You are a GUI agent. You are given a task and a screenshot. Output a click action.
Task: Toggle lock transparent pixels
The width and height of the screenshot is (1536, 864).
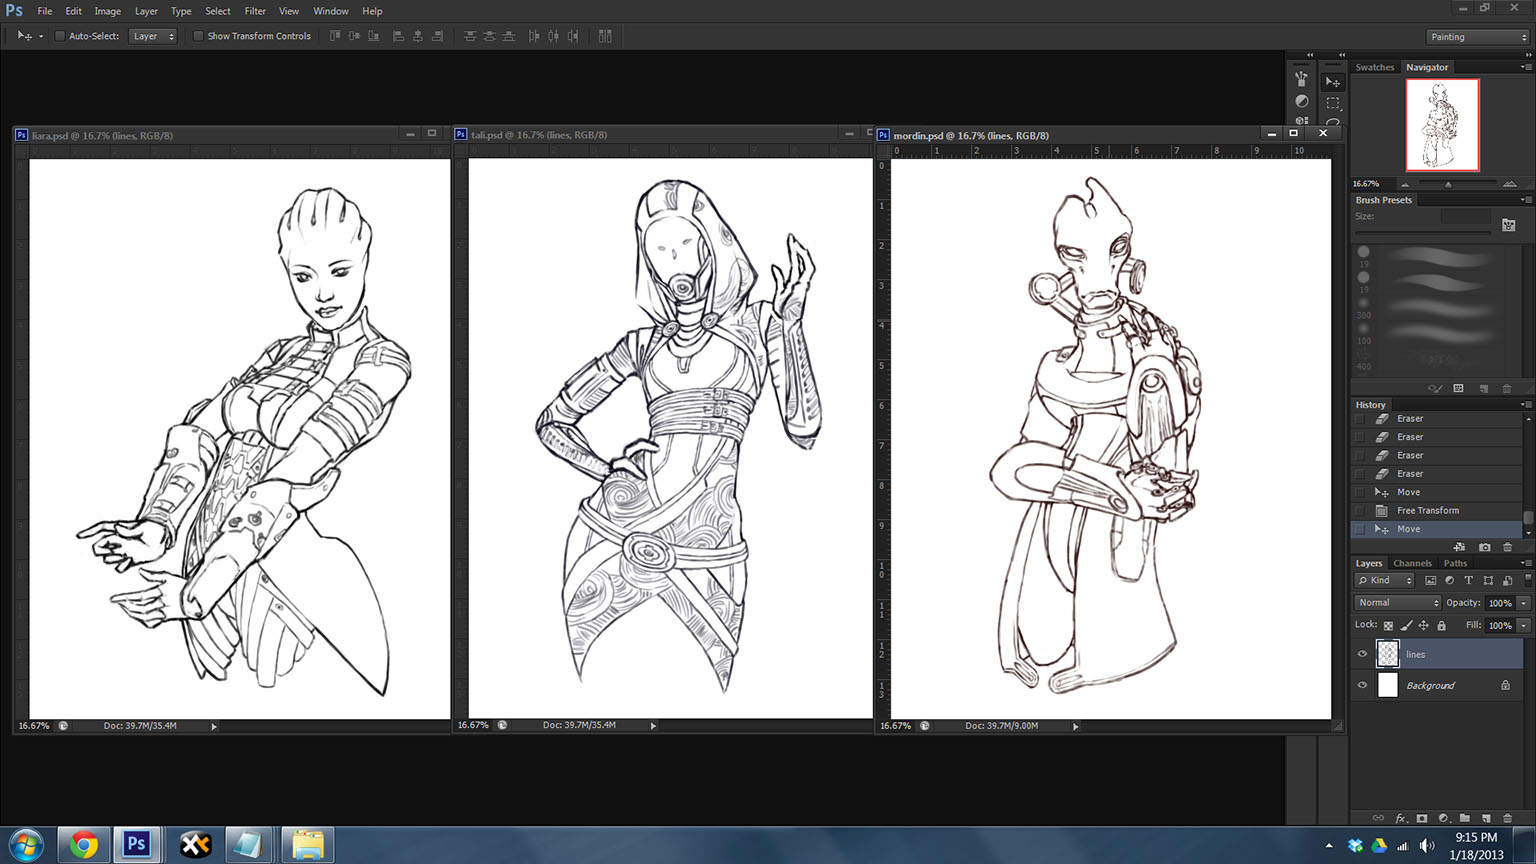tap(1388, 626)
